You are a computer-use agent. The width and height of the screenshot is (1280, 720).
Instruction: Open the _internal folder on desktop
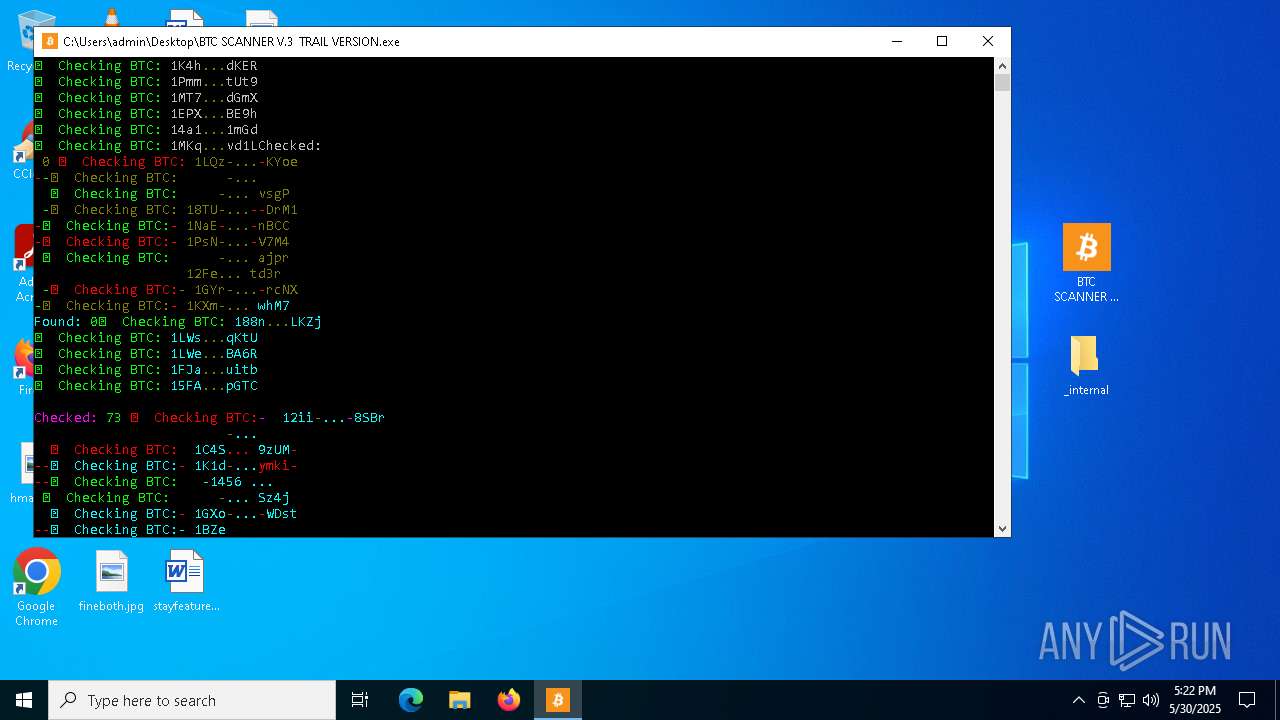click(1086, 366)
